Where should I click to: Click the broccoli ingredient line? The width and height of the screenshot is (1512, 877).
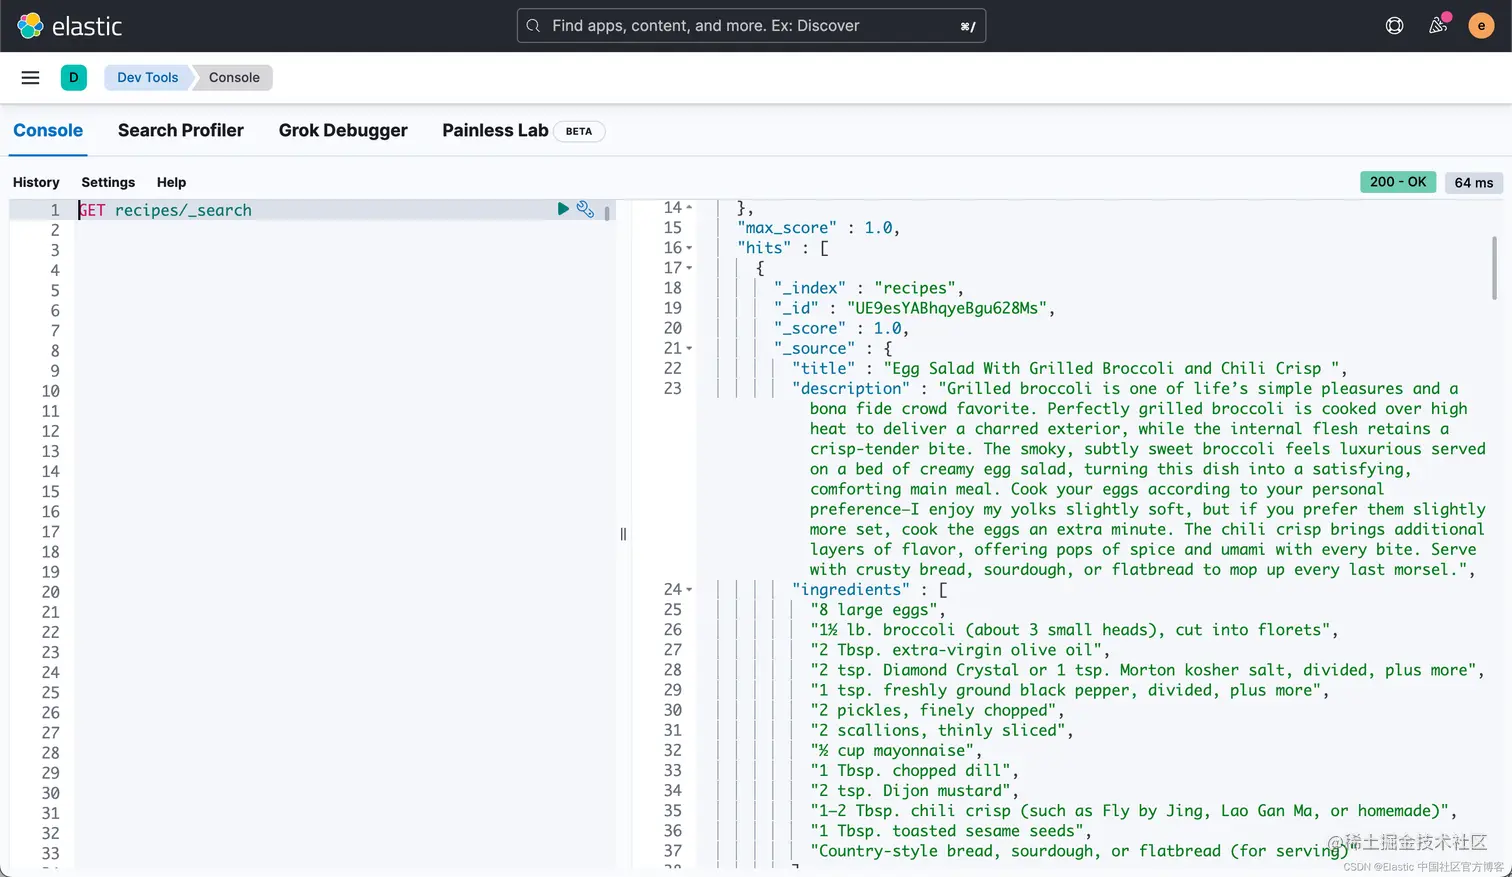(x=1074, y=630)
